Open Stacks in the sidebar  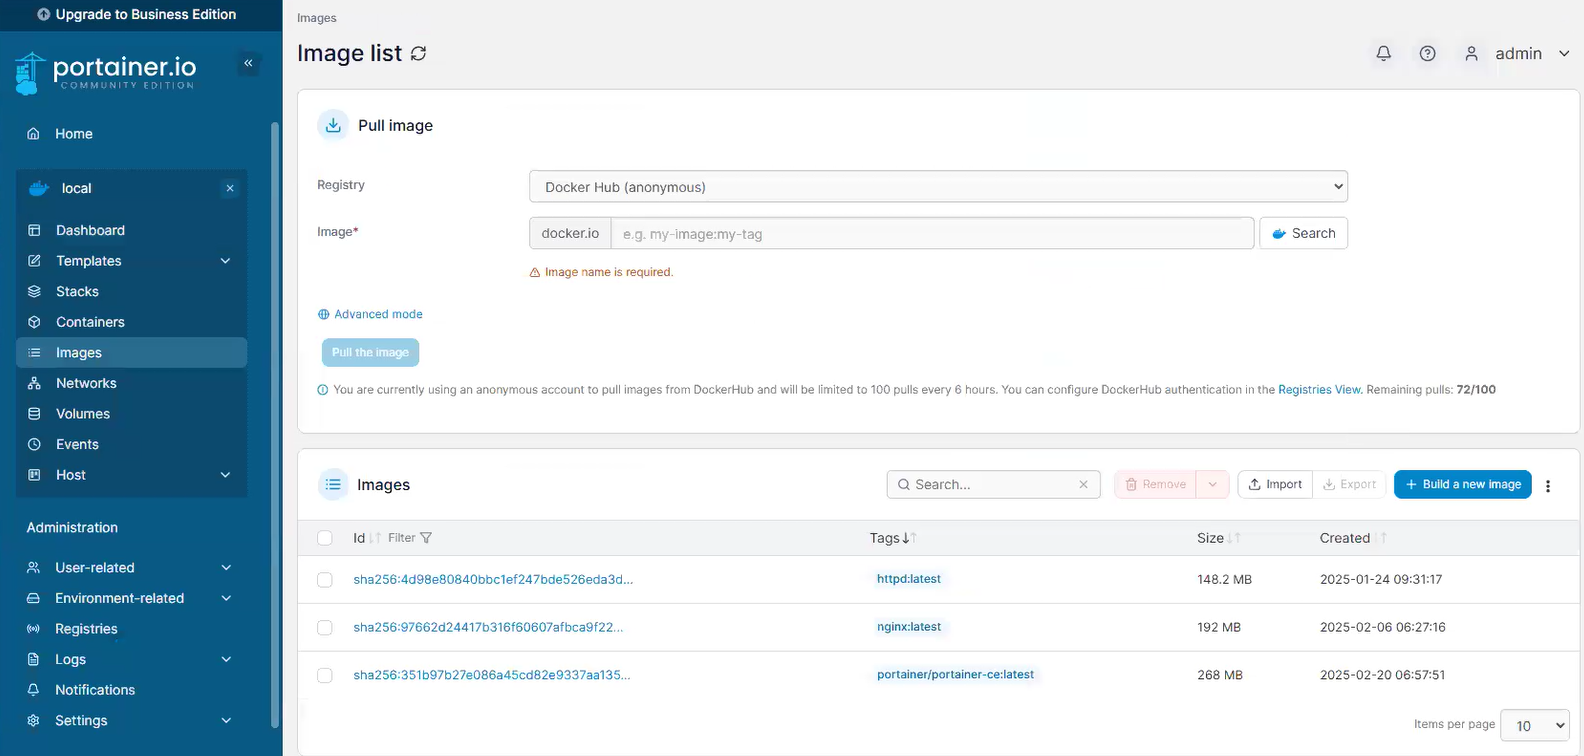(131, 292)
